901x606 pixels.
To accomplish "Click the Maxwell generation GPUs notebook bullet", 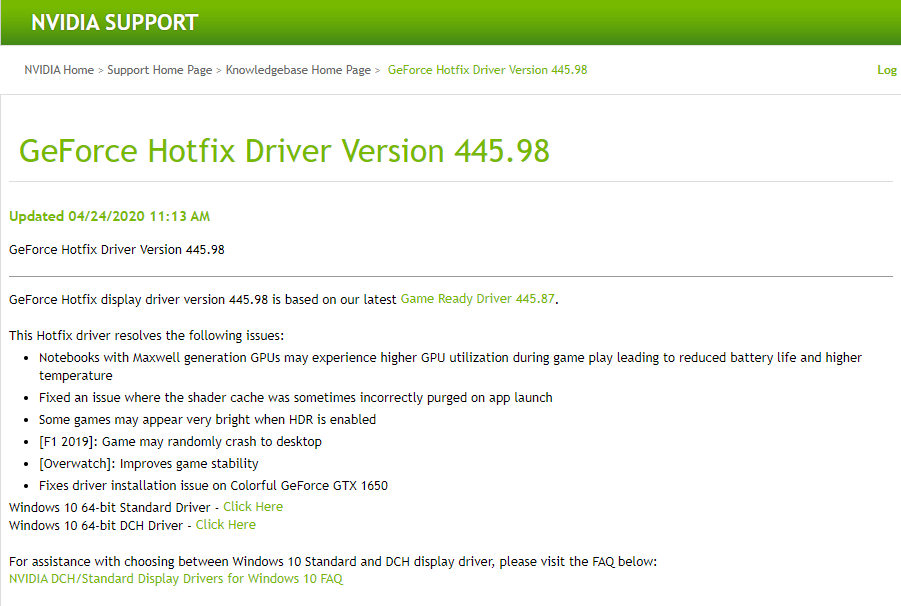I will point(450,366).
